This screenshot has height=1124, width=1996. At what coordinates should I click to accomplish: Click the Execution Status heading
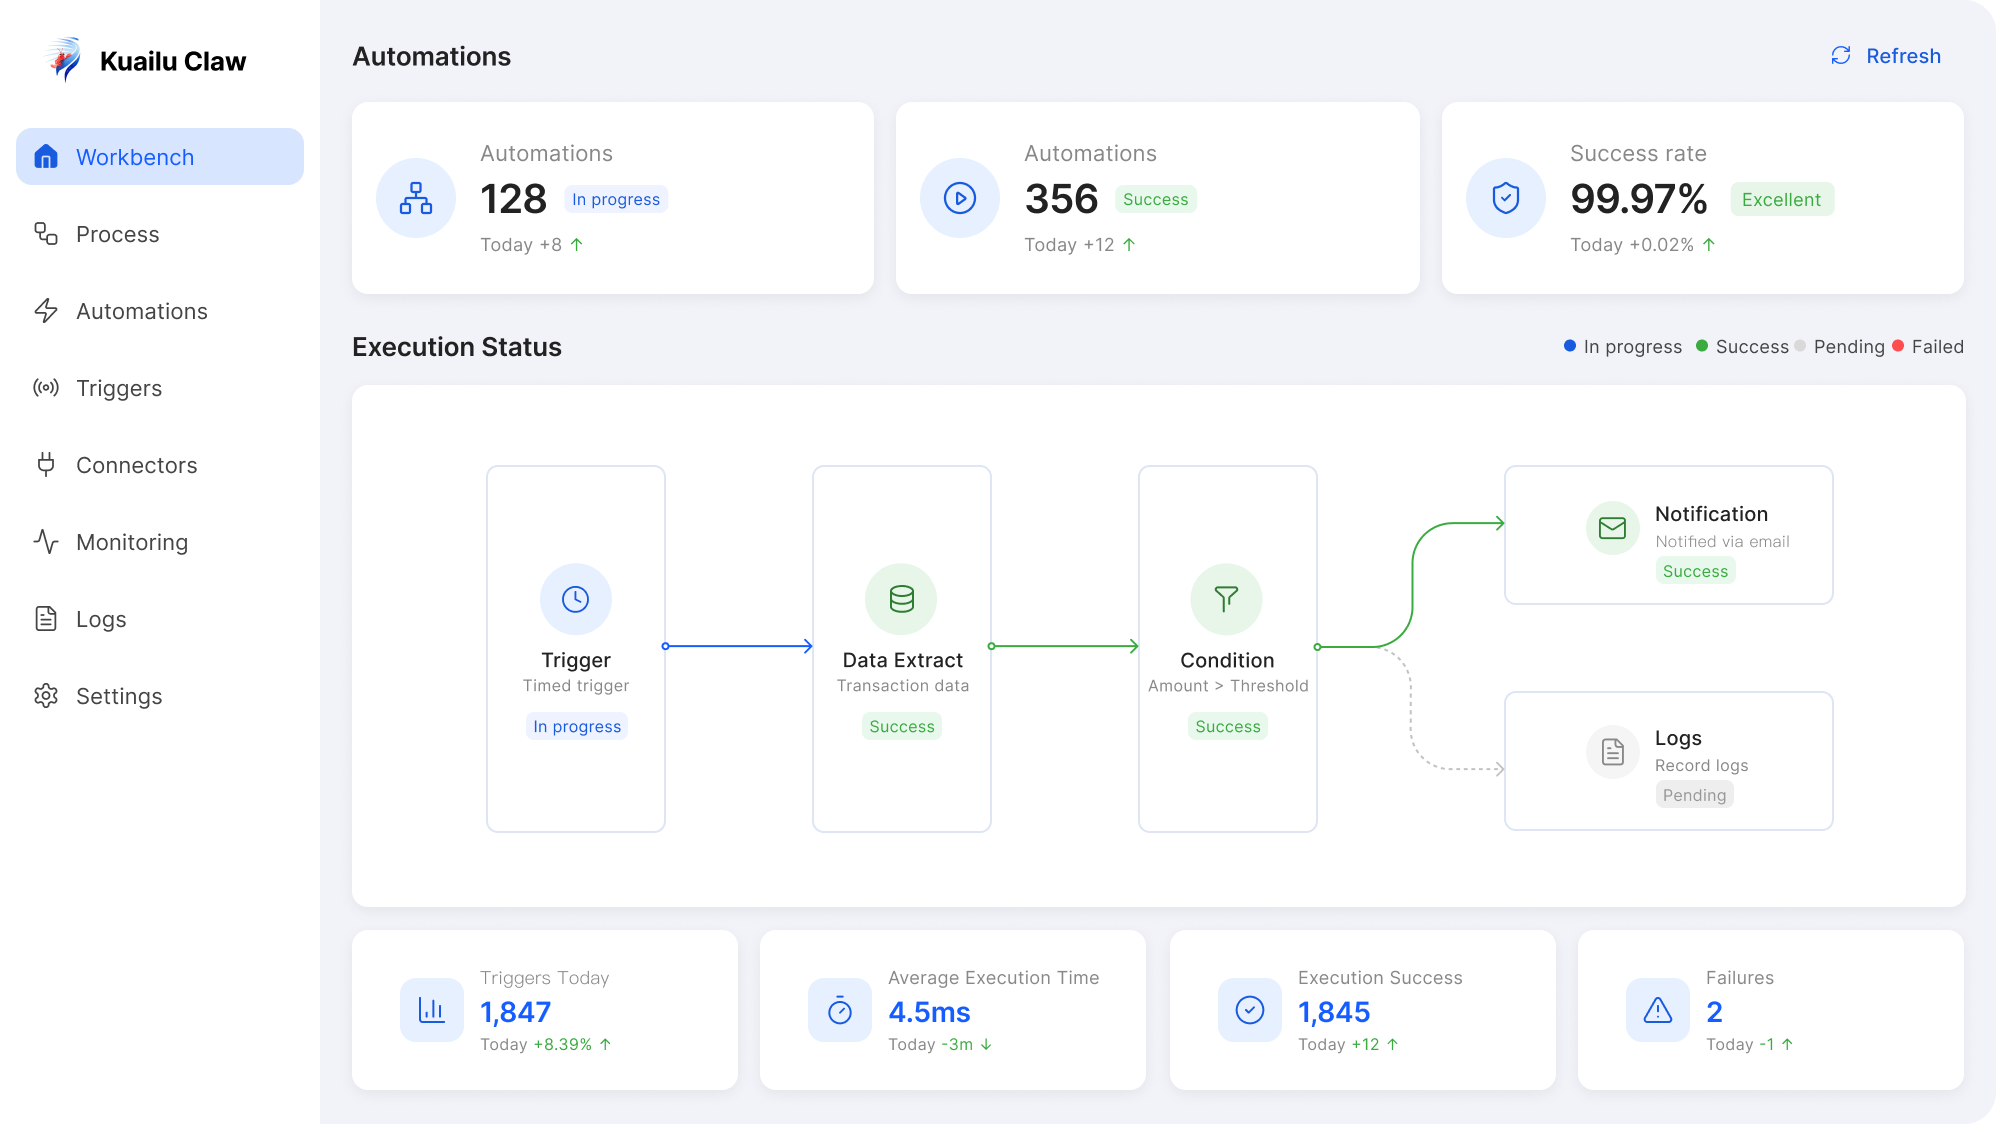[x=457, y=347]
